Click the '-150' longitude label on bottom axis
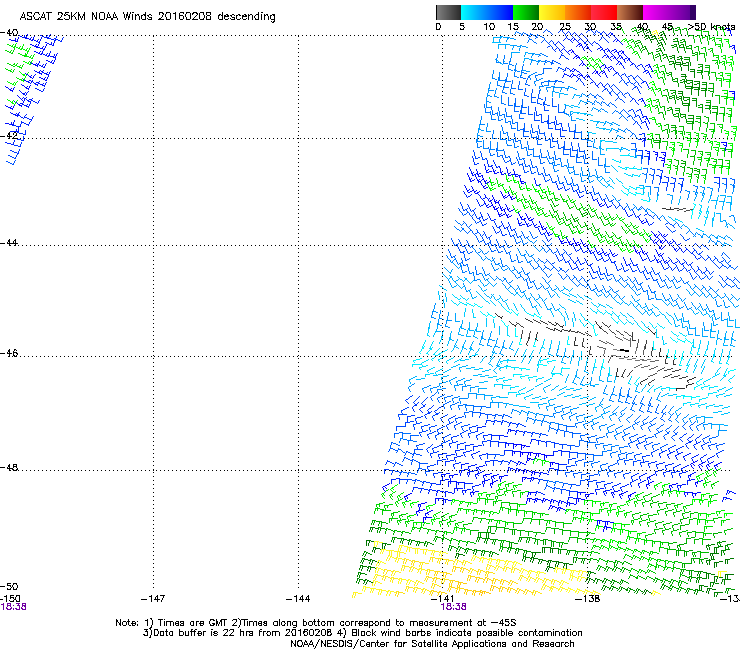The width and height of the screenshot is (740, 650). click(10, 599)
